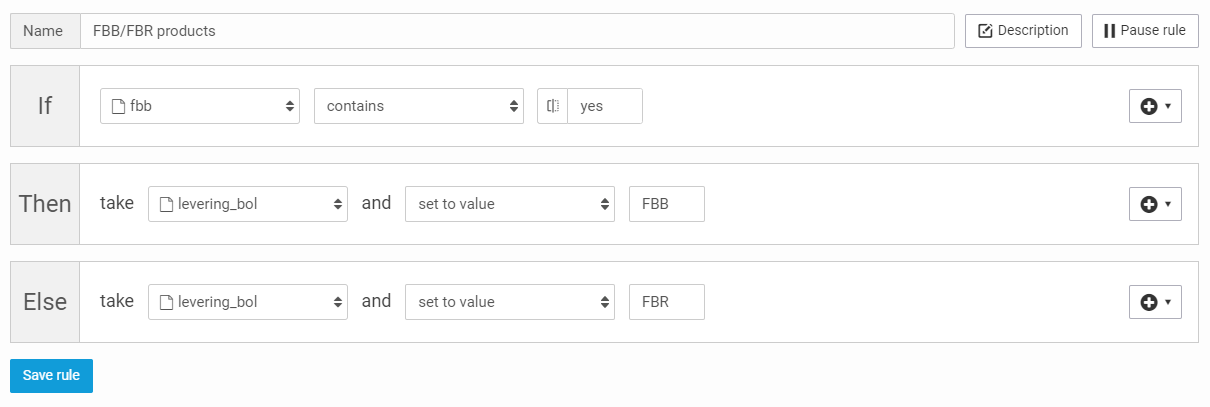
Task: Expand the levering_bol dropdown in Then row
Action: (x=248, y=204)
